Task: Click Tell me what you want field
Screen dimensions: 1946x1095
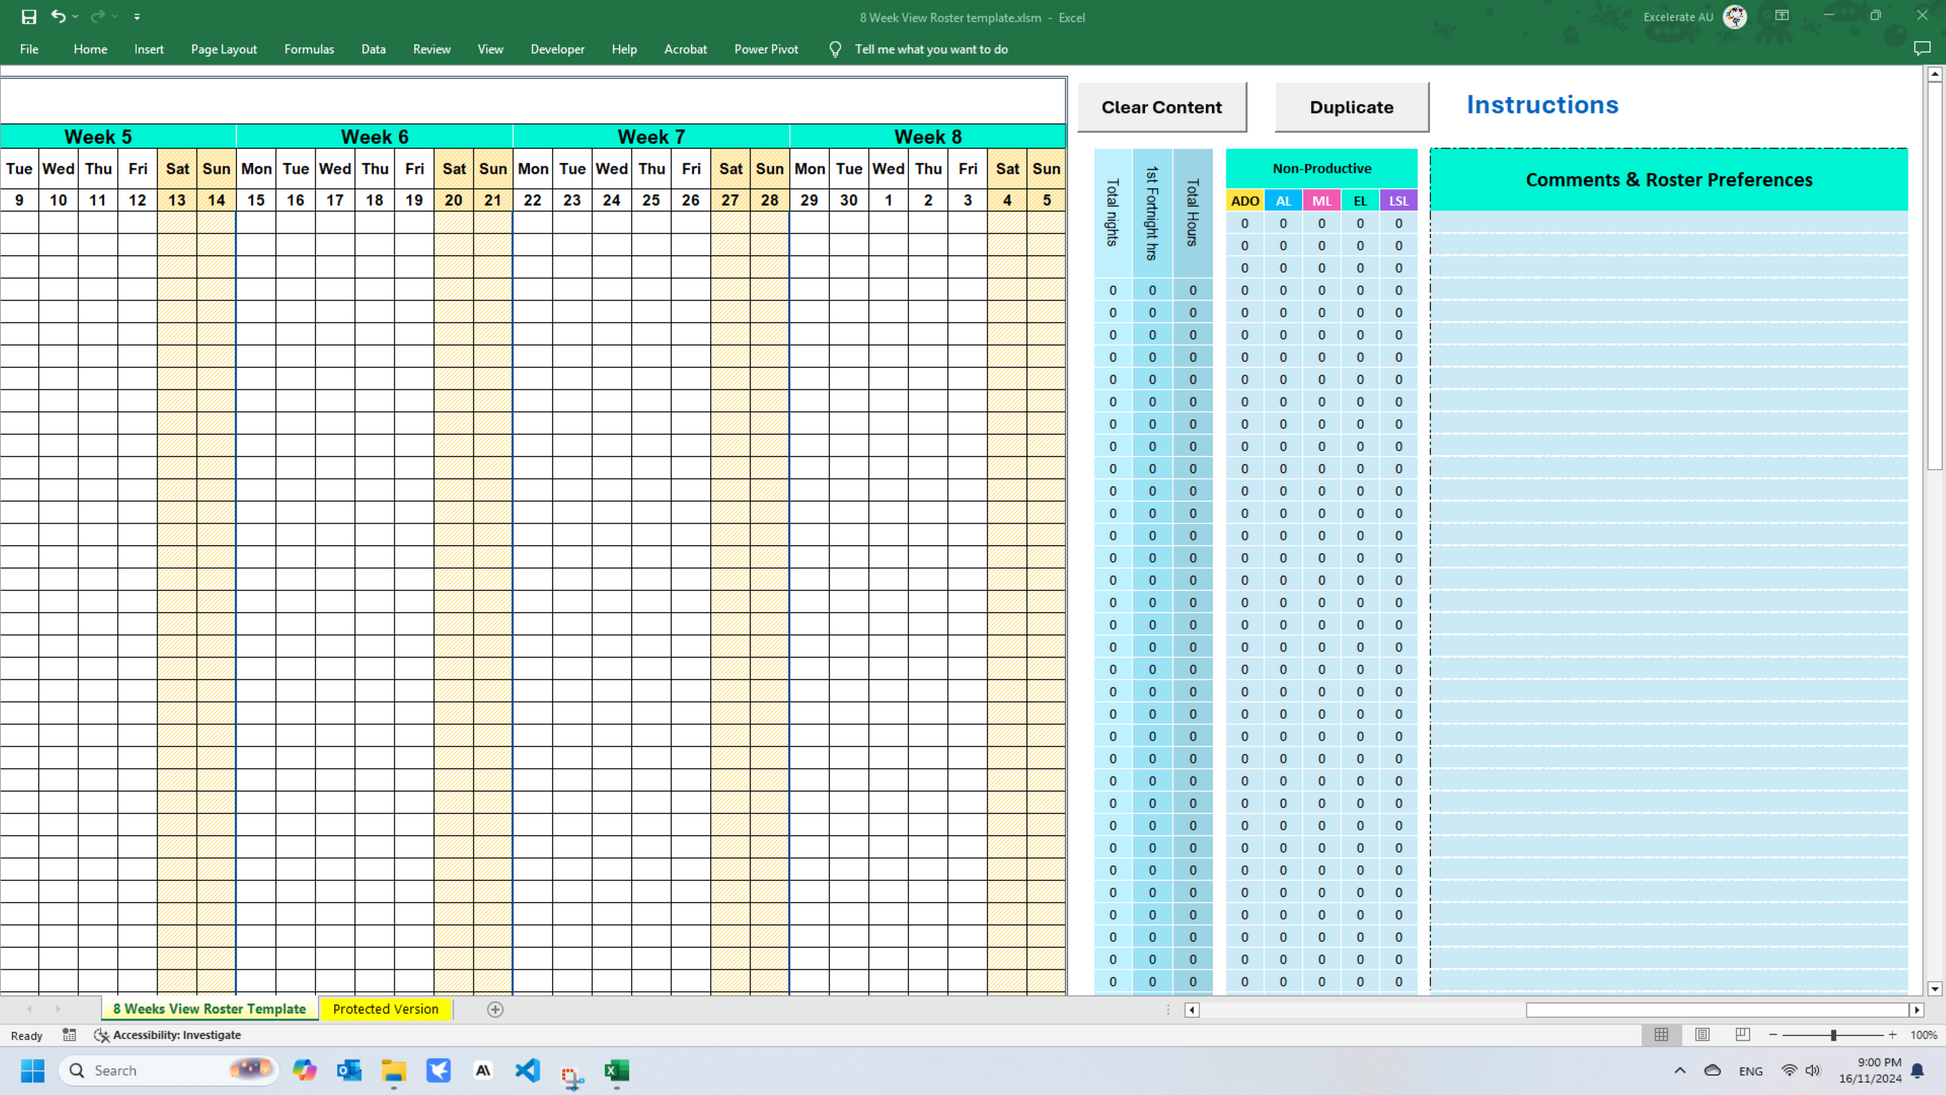Action: (930, 49)
